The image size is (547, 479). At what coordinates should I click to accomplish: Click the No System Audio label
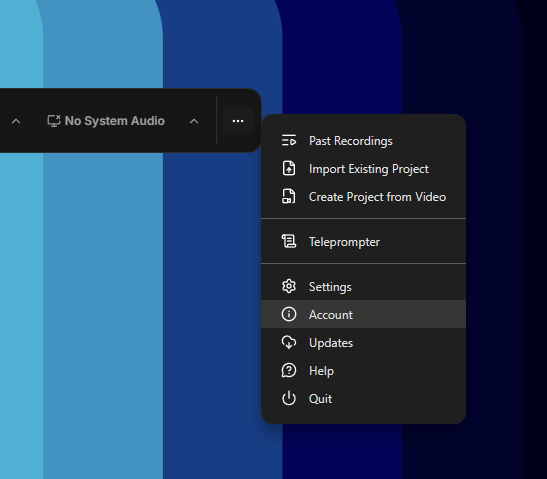[115, 121]
